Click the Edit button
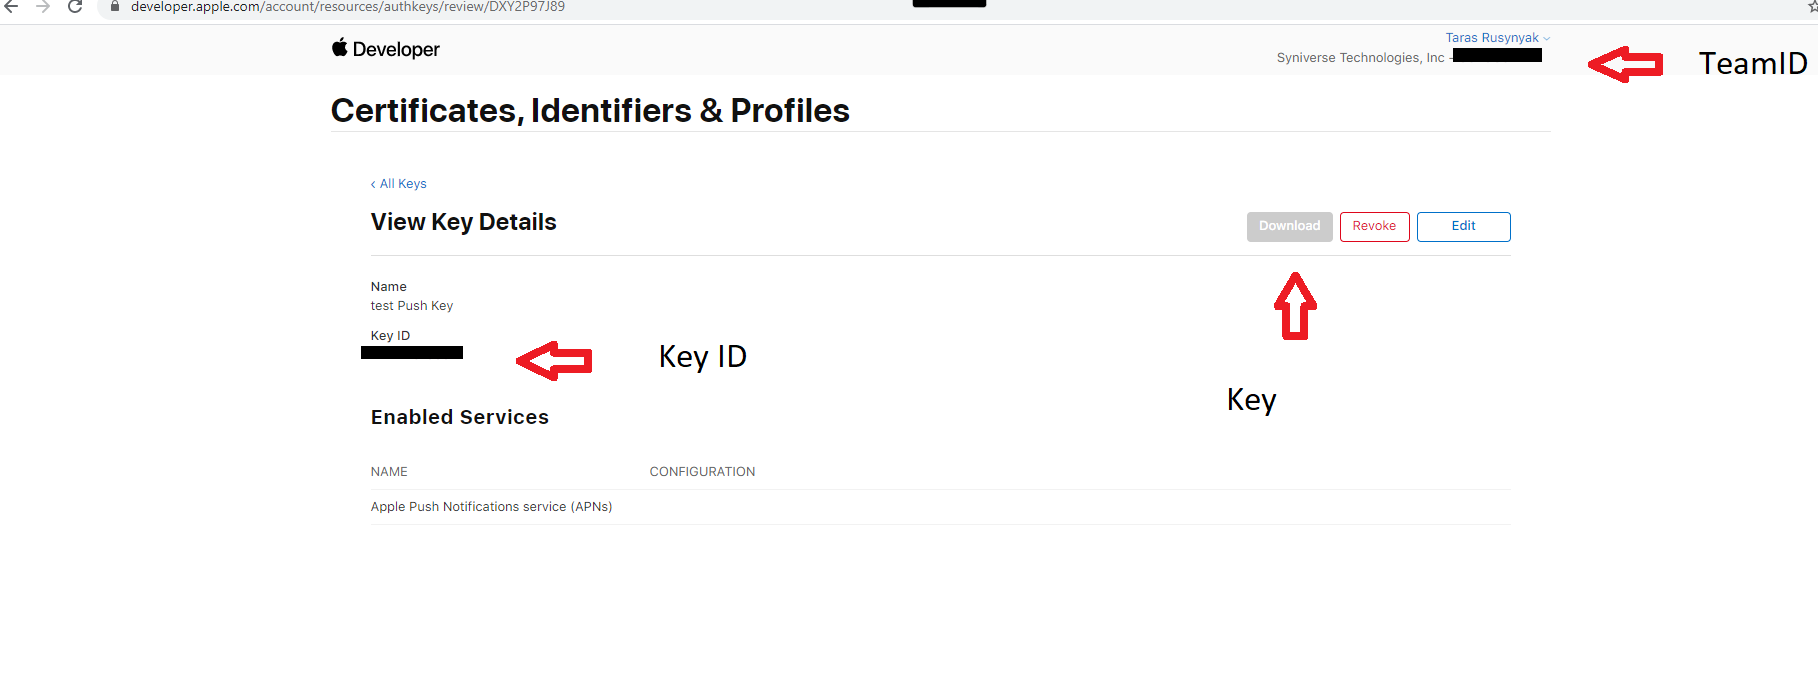Image resolution: width=1818 pixels, height=674 pixels. (x=1463, y=227)
